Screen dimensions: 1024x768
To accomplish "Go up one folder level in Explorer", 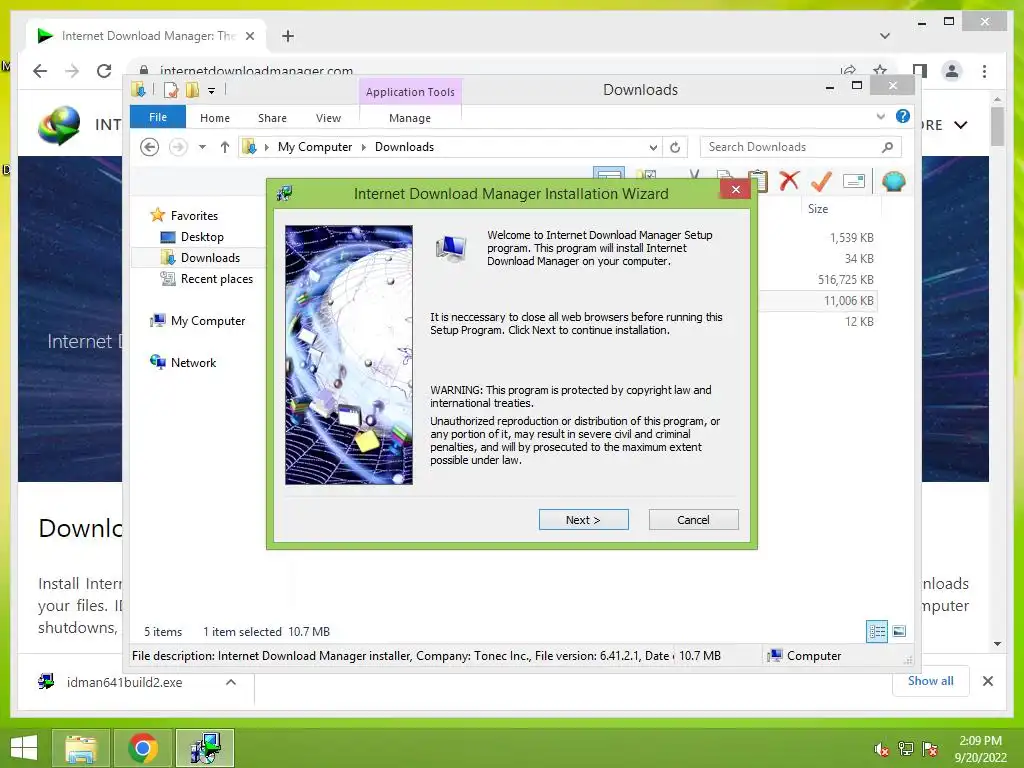I will [225, 147].
